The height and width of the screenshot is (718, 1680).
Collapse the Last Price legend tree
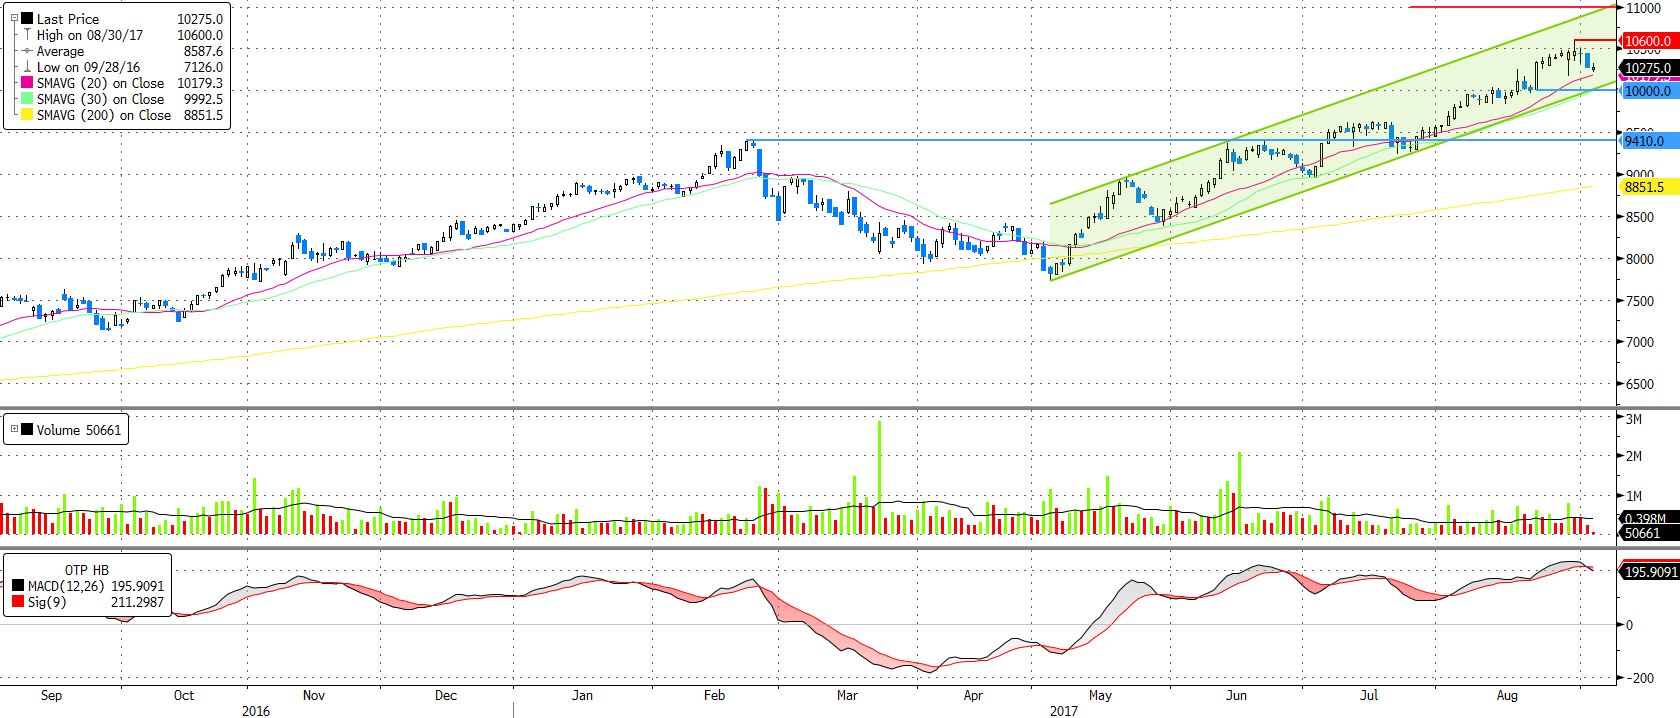point(14,18)
